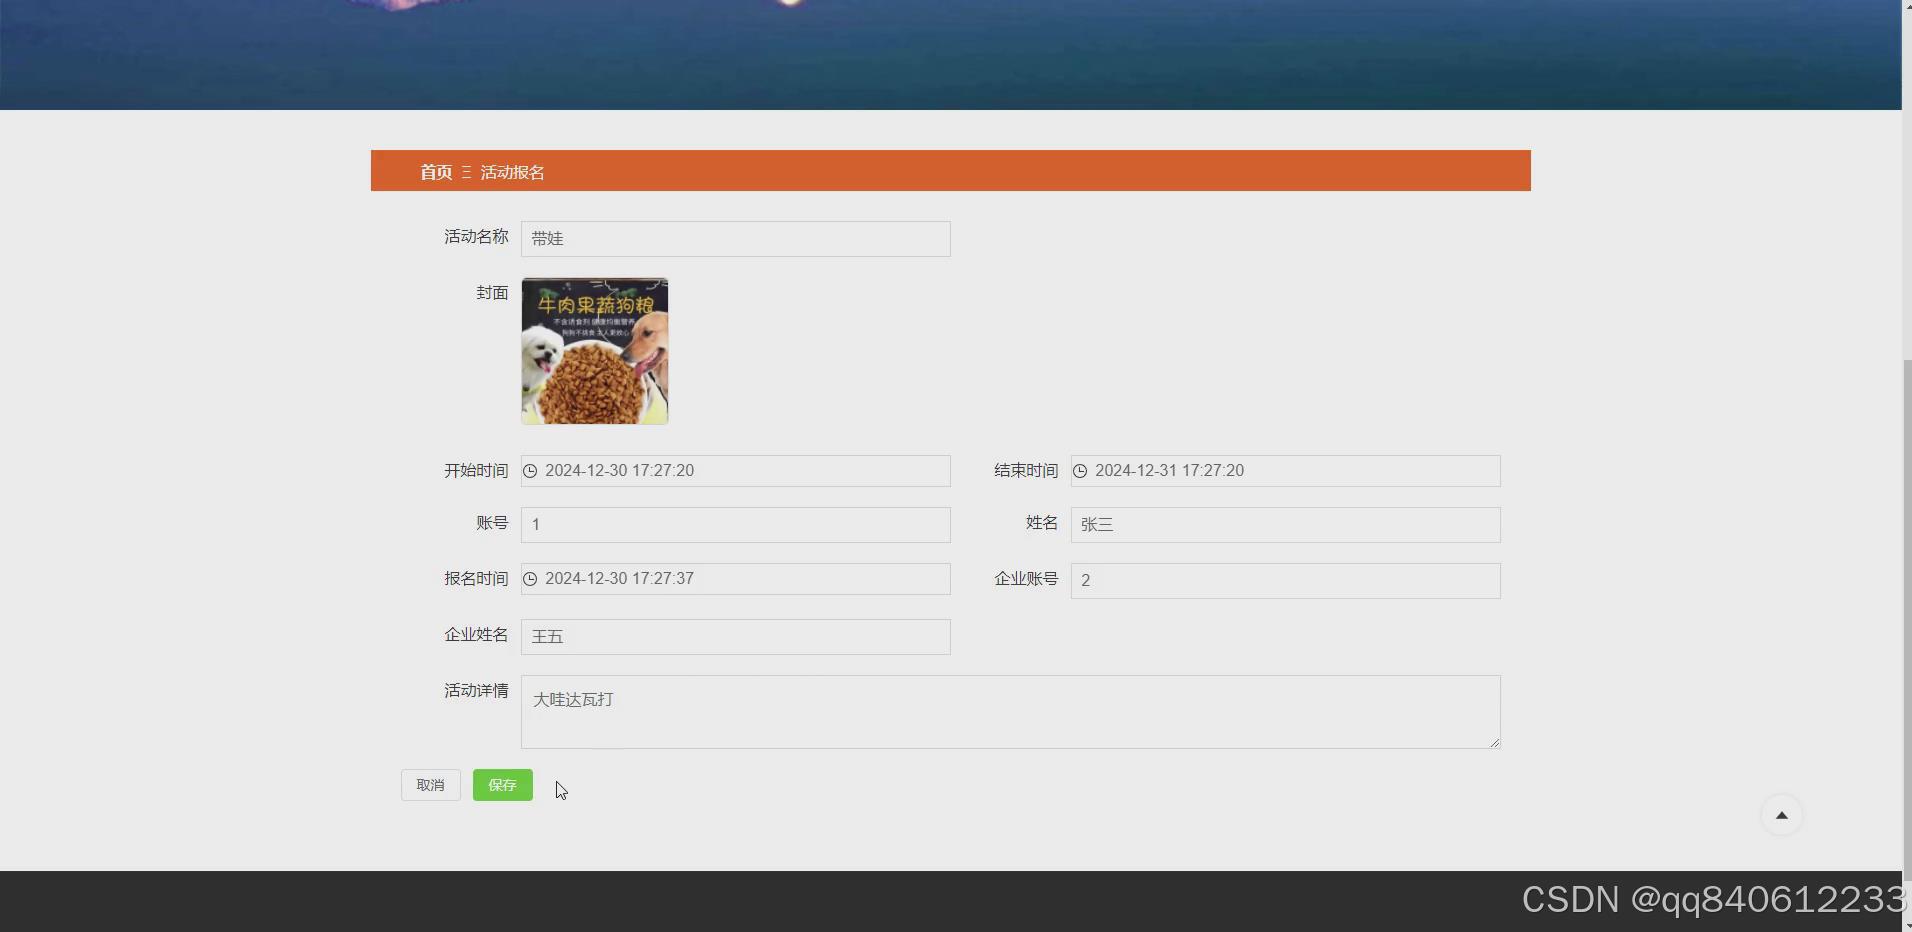Click the 账号 label
Image resolution: width=1912 pixels, height=932 pixels.
click(x=492, y=523)
